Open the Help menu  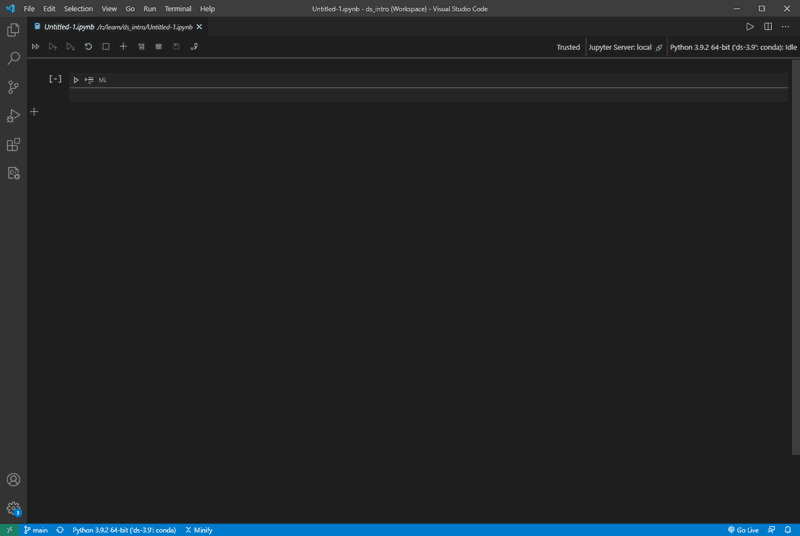pyautogui.click(x=207, y=9)
